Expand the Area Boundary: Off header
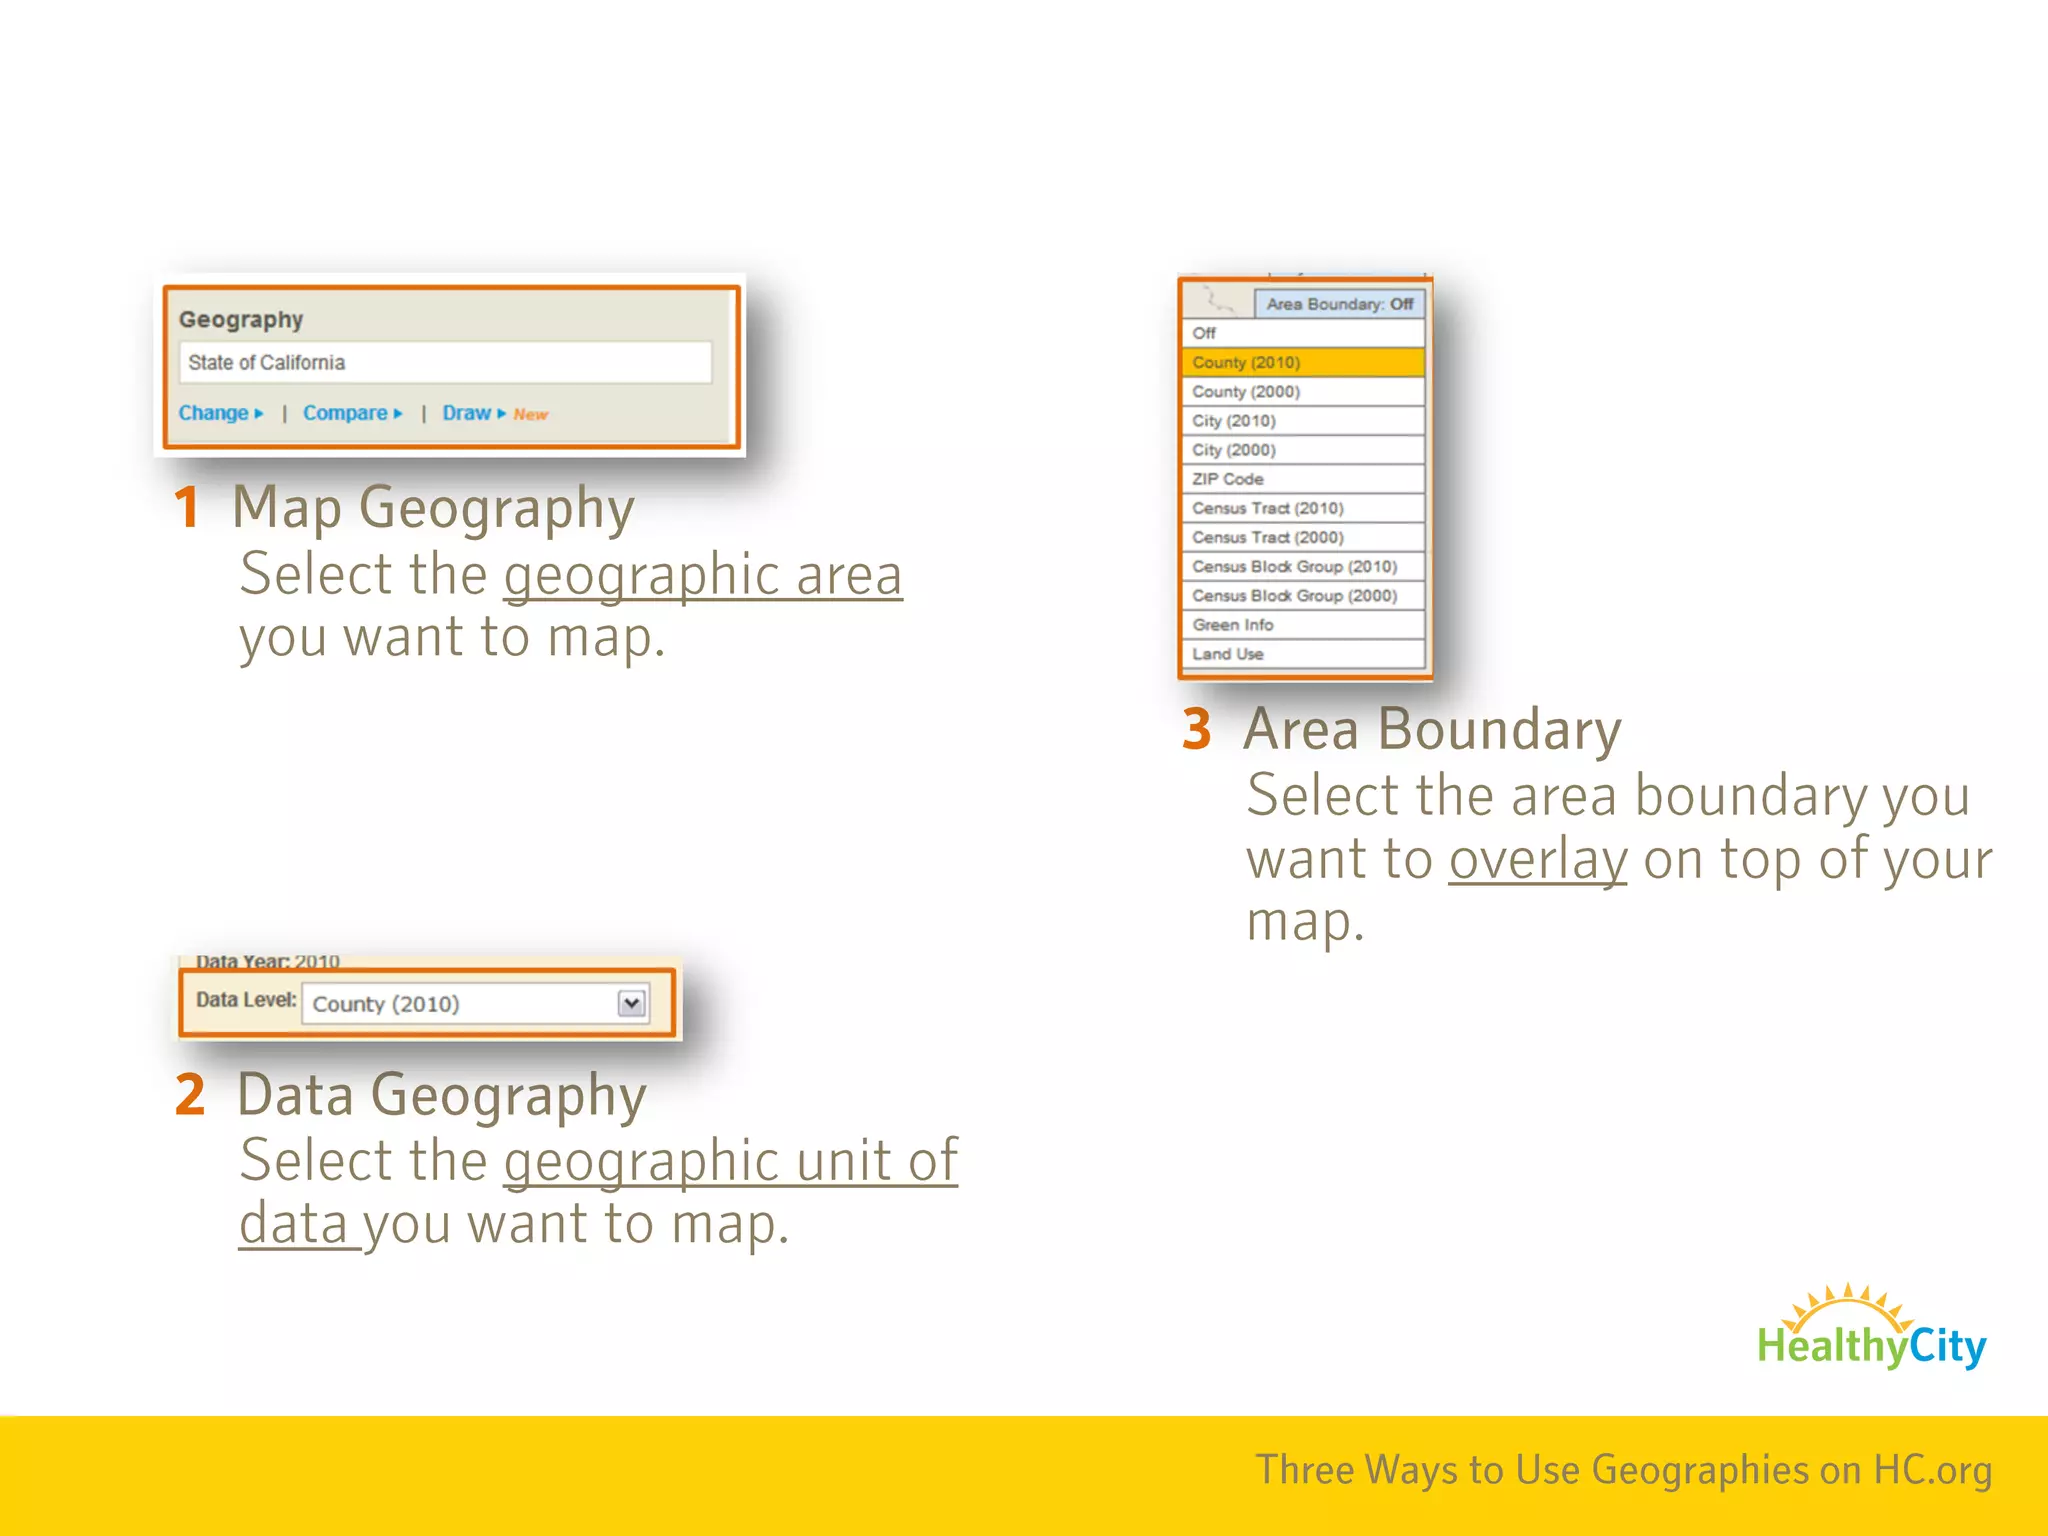Viewport: 2048px width, 1536px height. 1338,304
